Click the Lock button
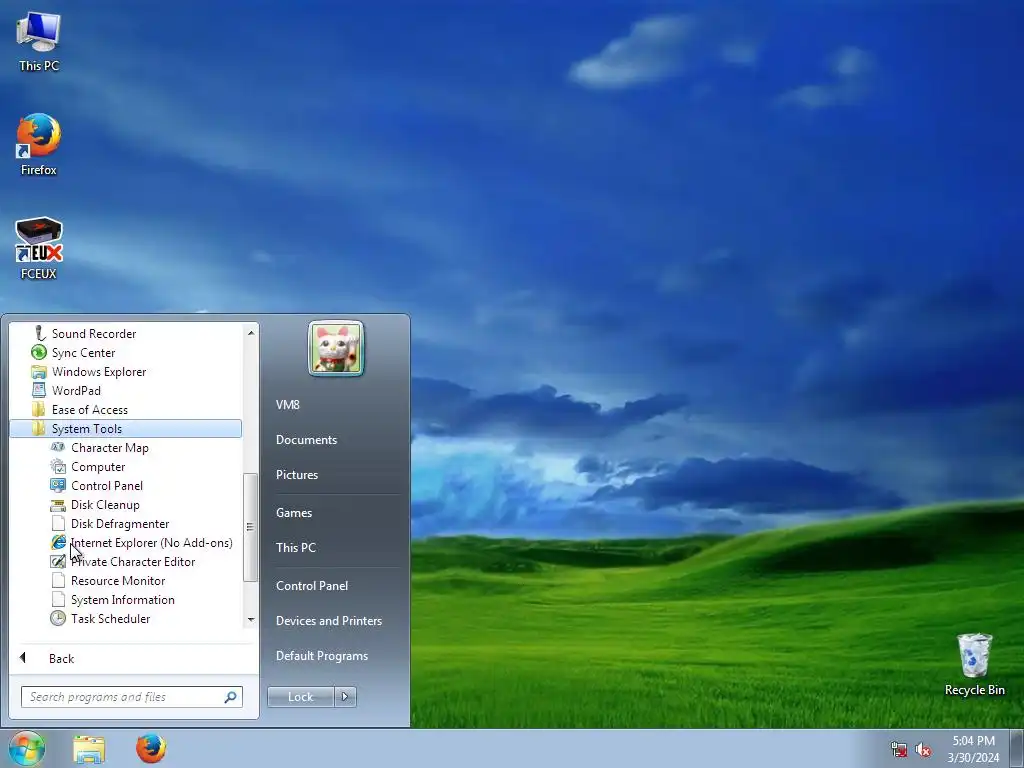Image resolution: width=1024 pixels, height=768 pixels. click(300, 697)
